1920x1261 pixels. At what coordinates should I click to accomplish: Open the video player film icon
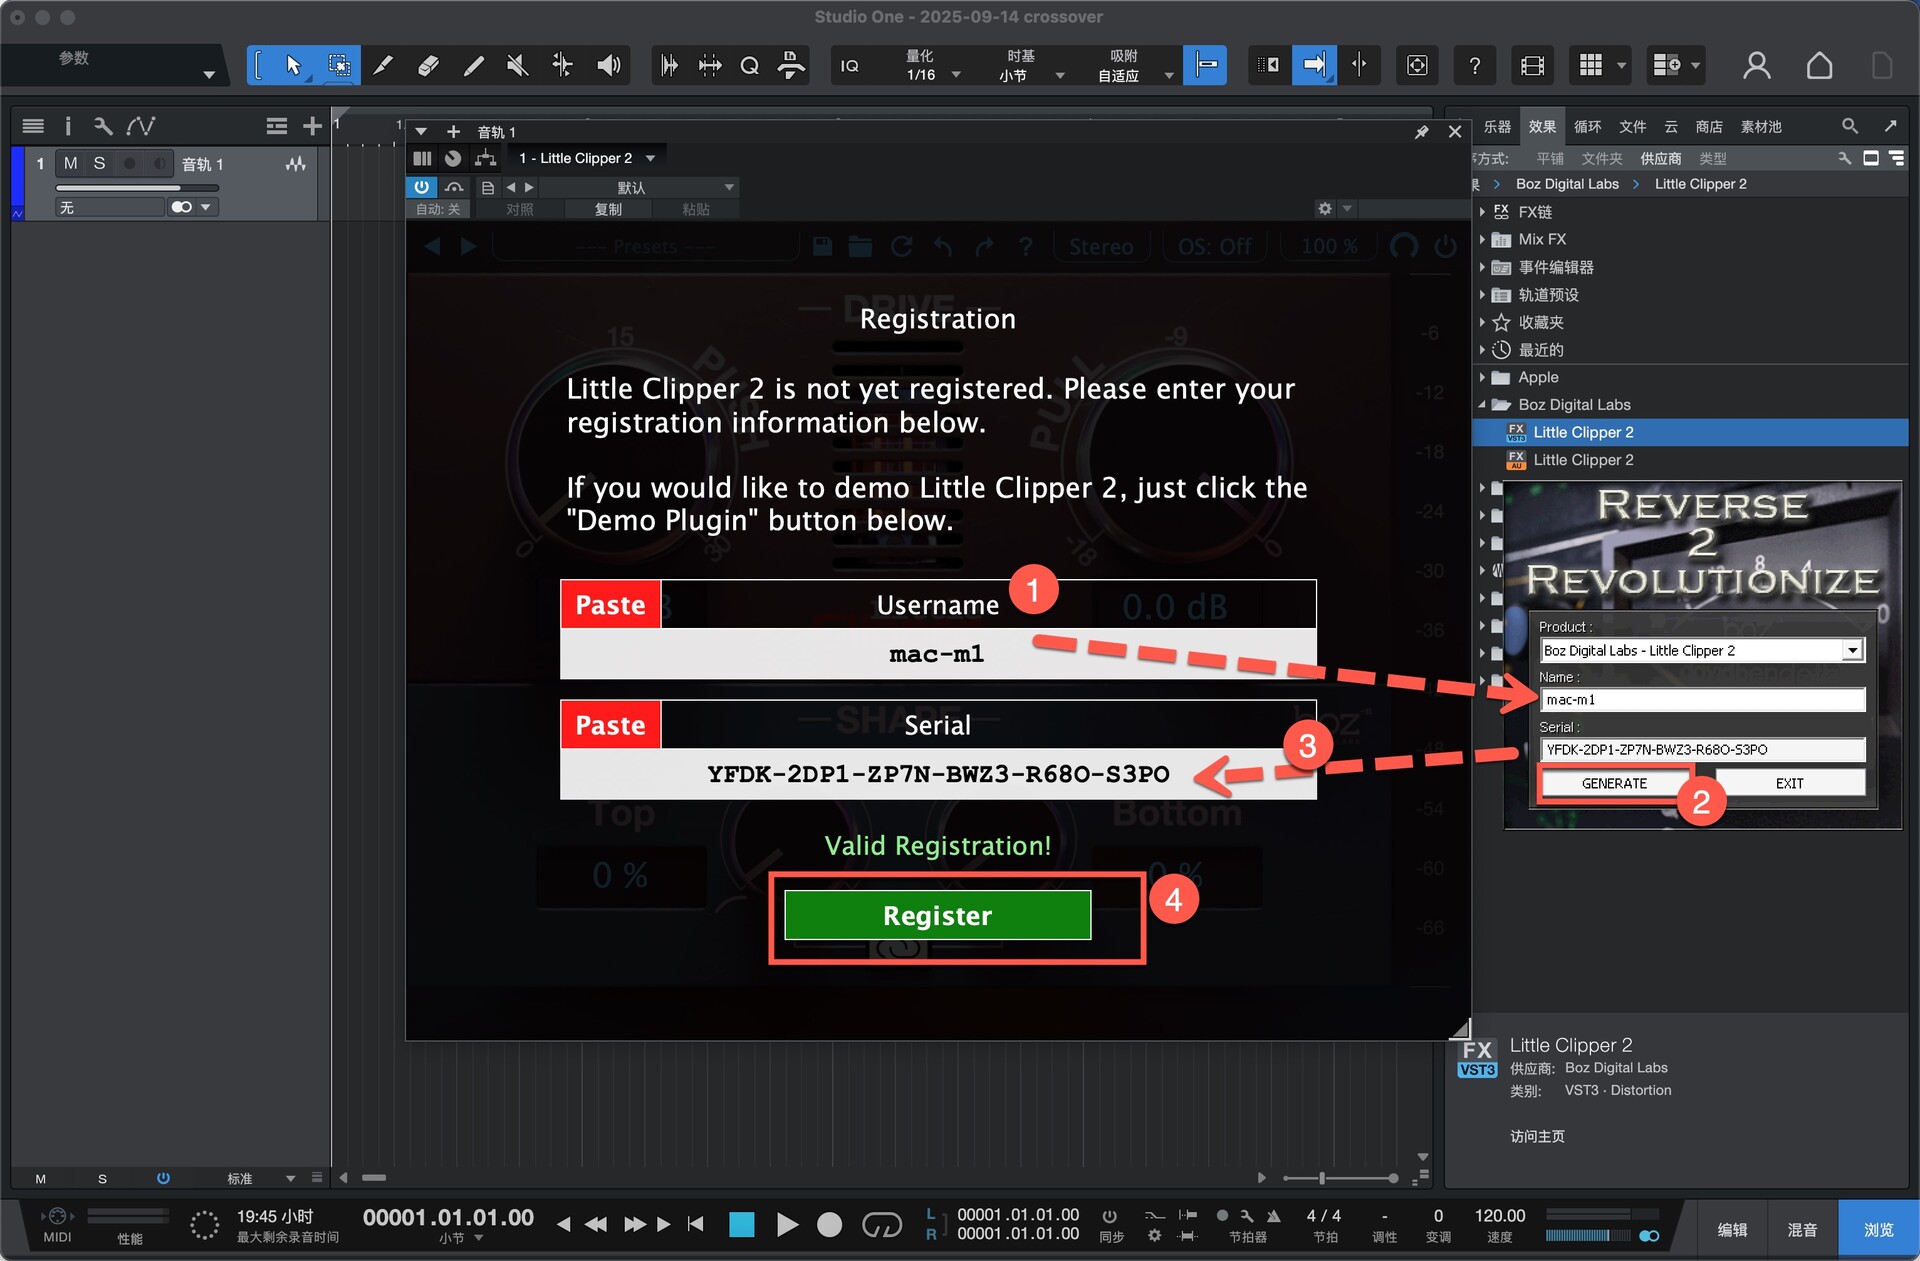click(1532, 66)
